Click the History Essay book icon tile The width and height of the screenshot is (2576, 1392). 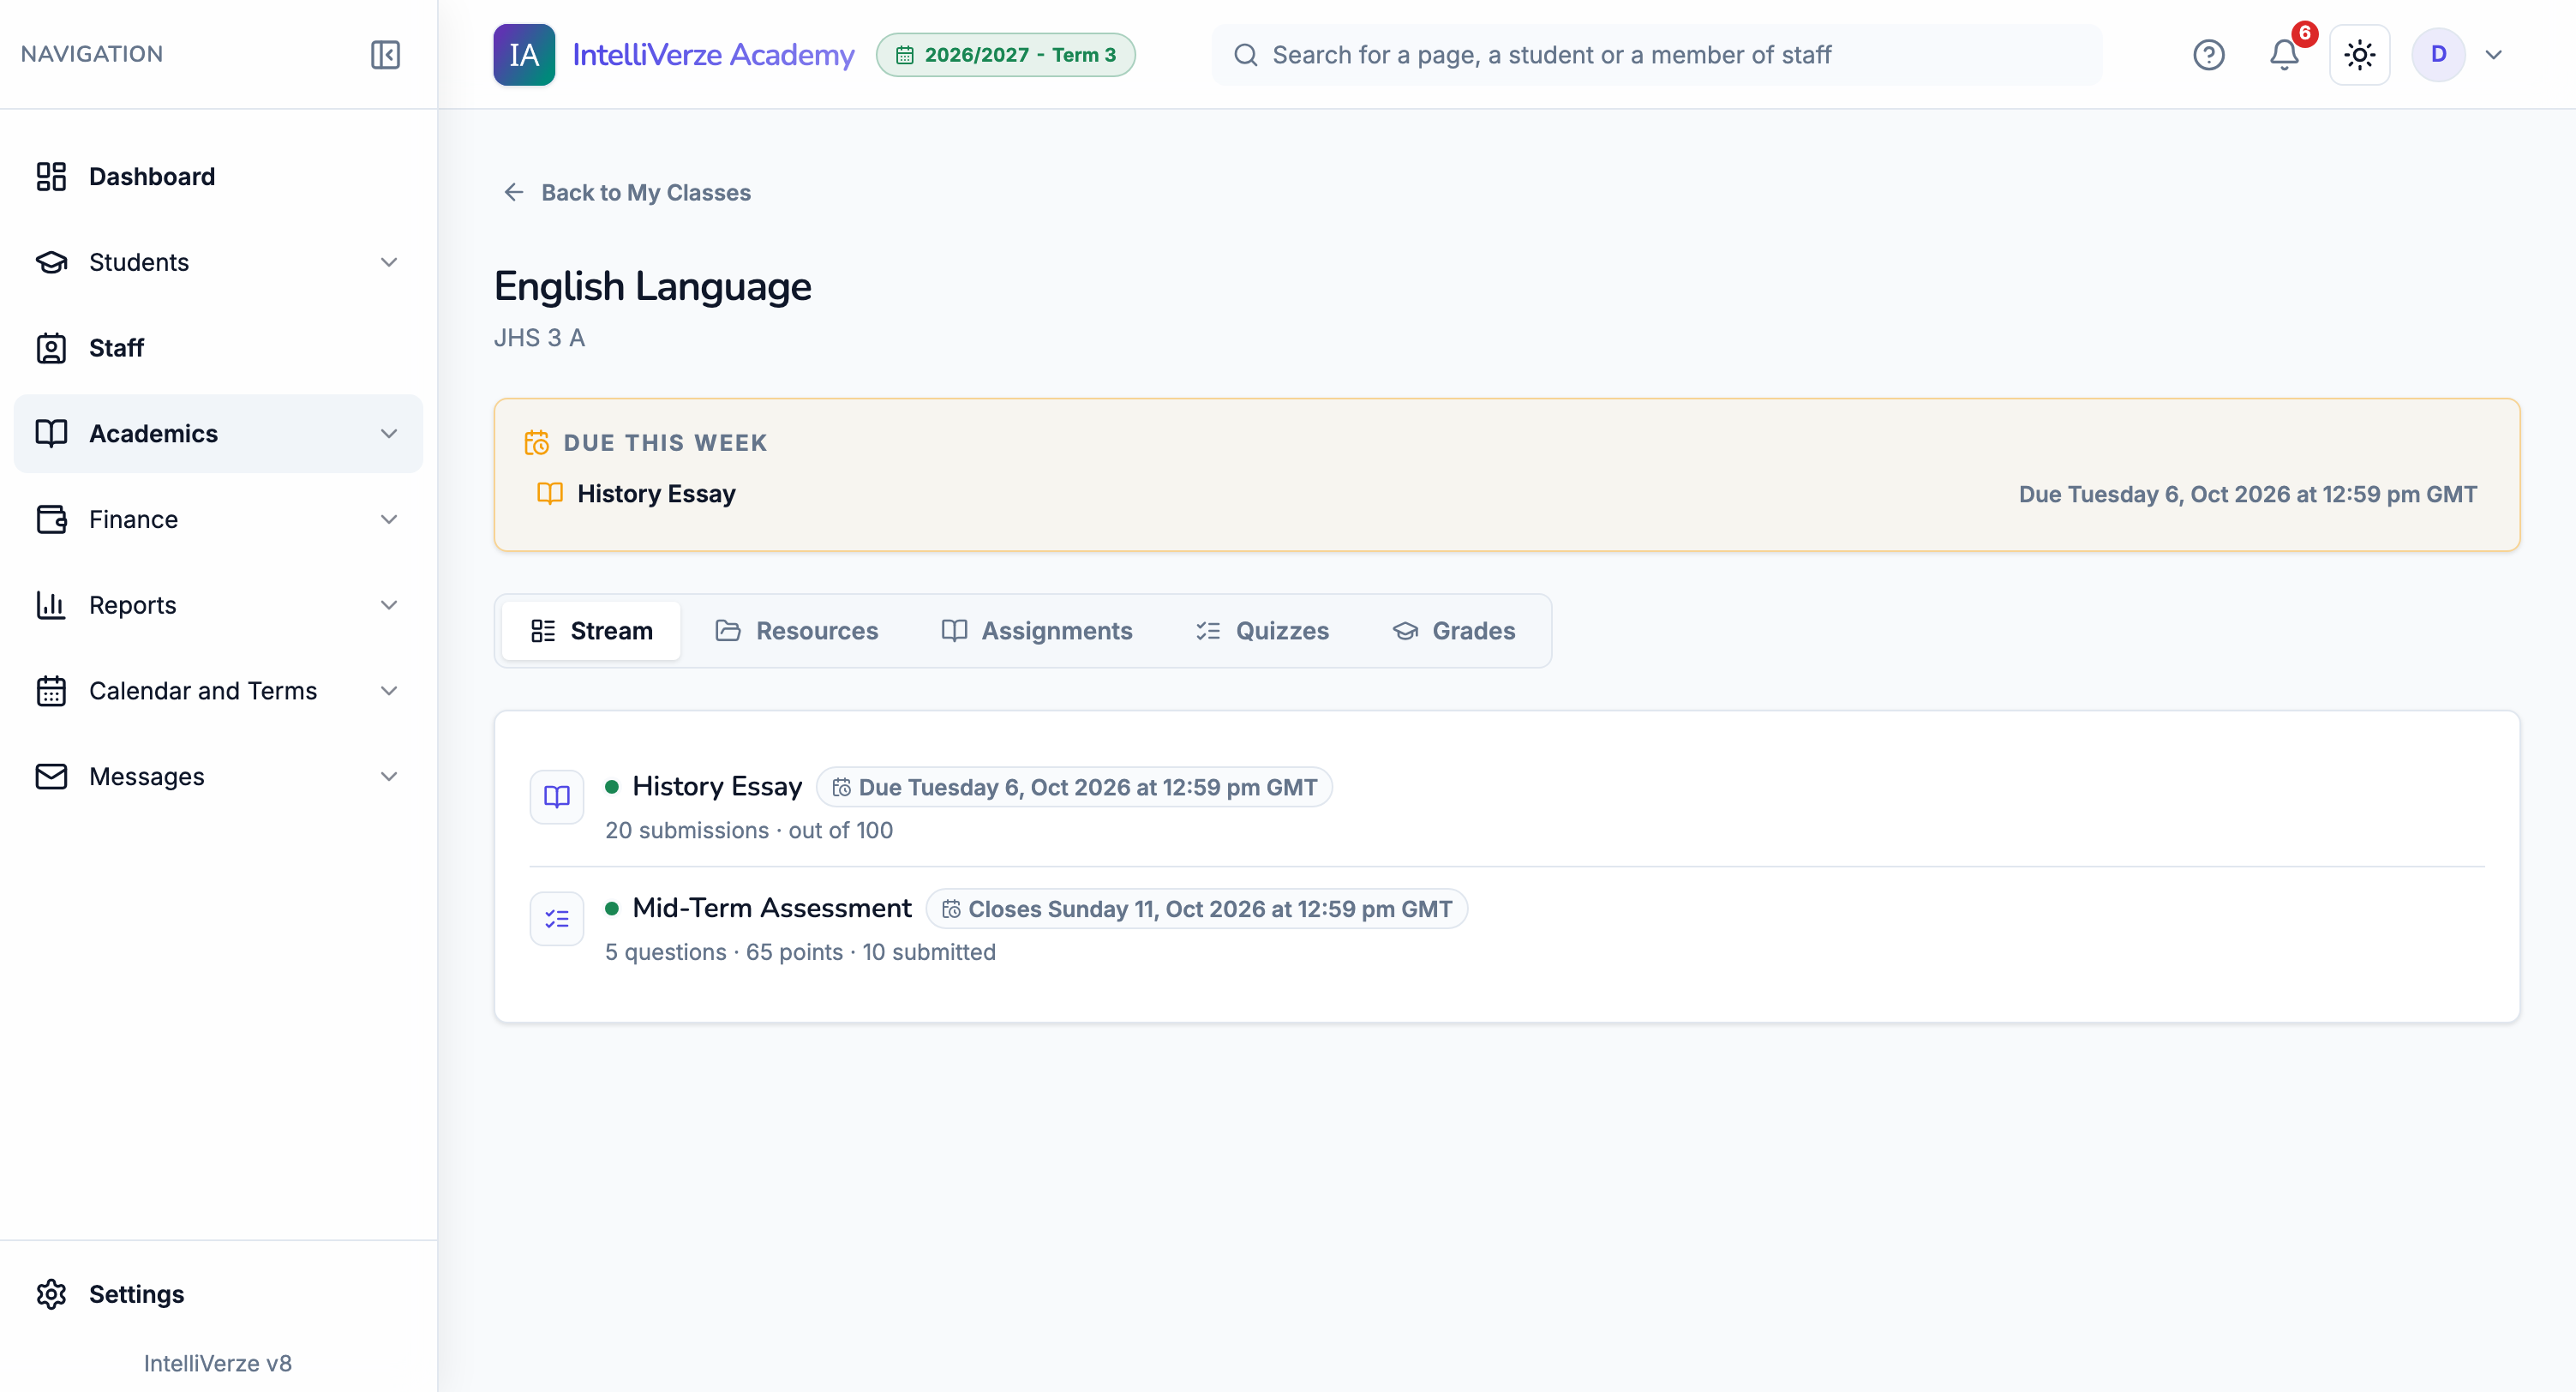[556, 797]
